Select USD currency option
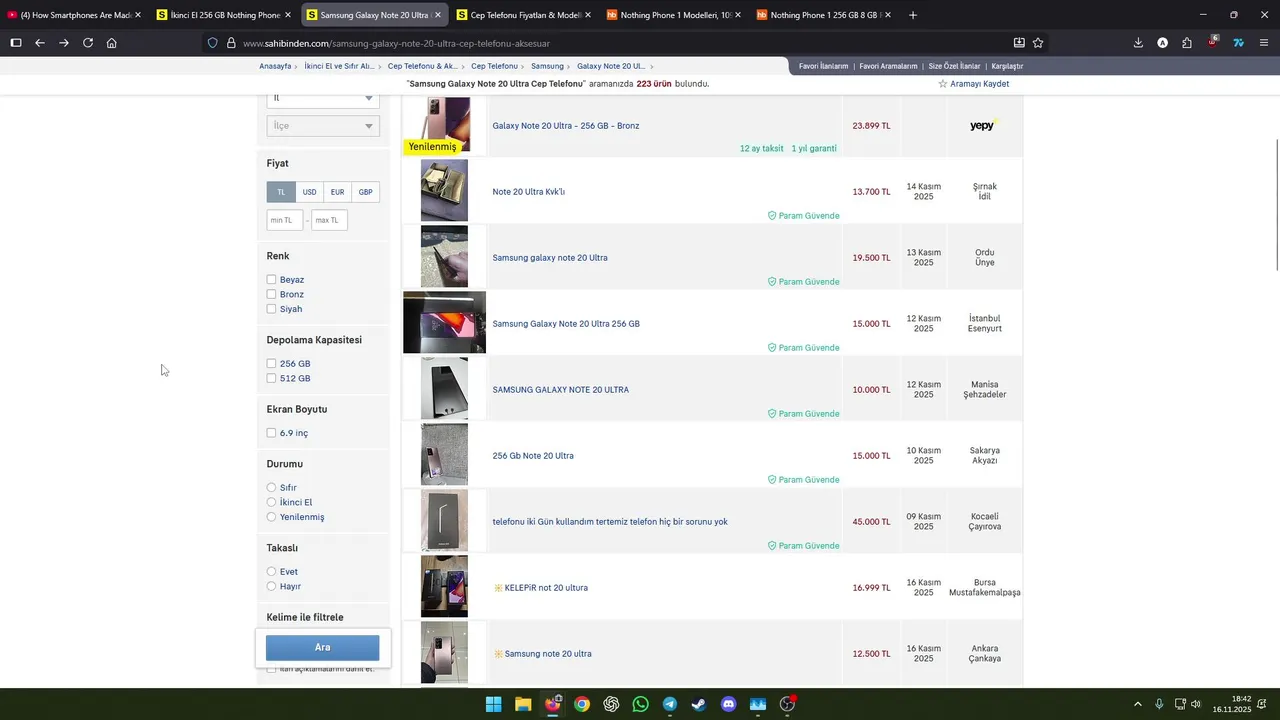The height and width of the screenshot is (720, 1280). [310, 192]
